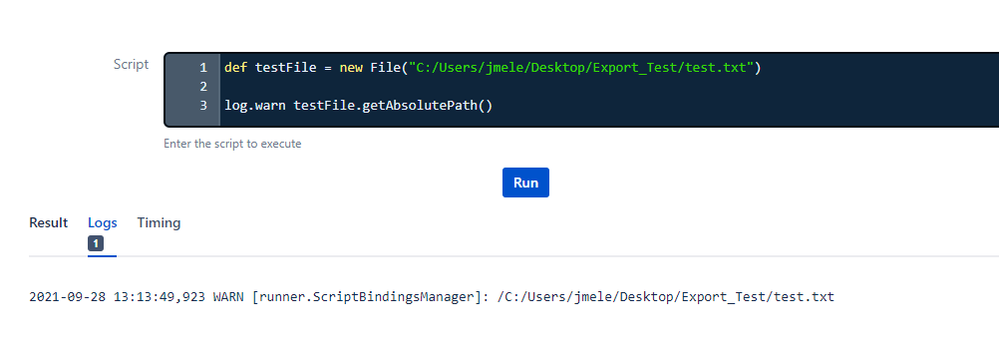Click the Logs count badge showing 1

click(96, 243)
